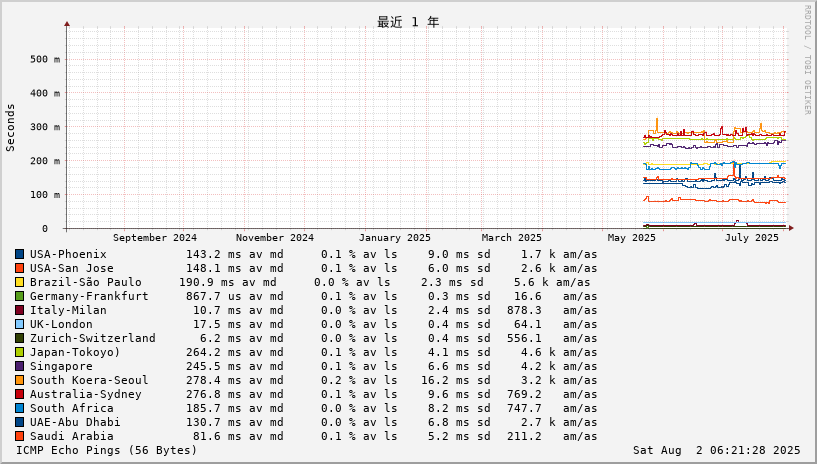Click the Brazil-São Paulo yellow legend swatch

click(x=19, y=282)
